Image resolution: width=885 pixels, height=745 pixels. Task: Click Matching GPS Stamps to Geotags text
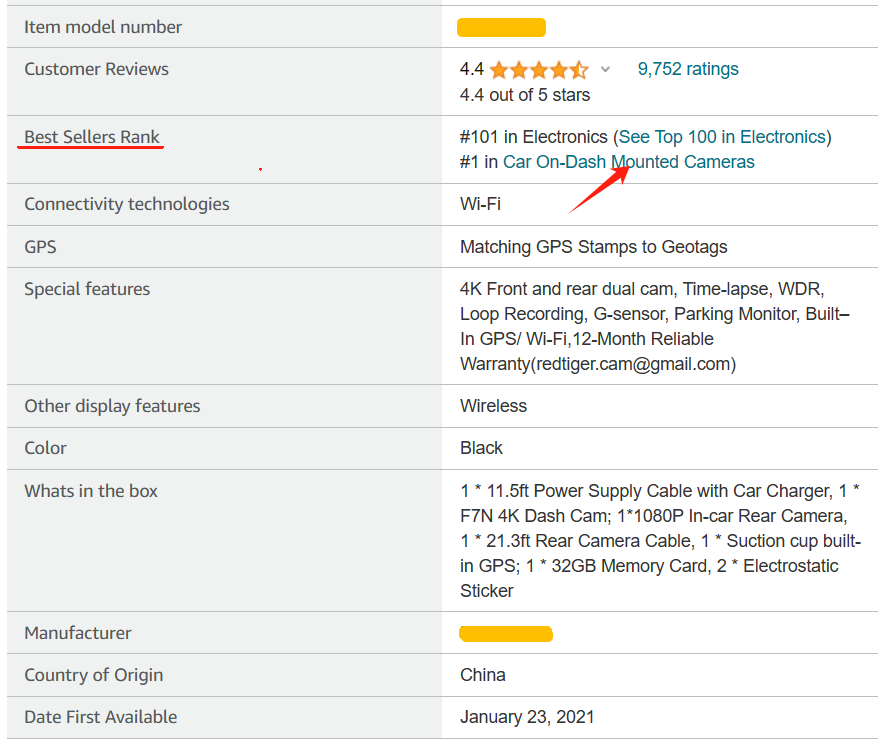tap(594, 247)
